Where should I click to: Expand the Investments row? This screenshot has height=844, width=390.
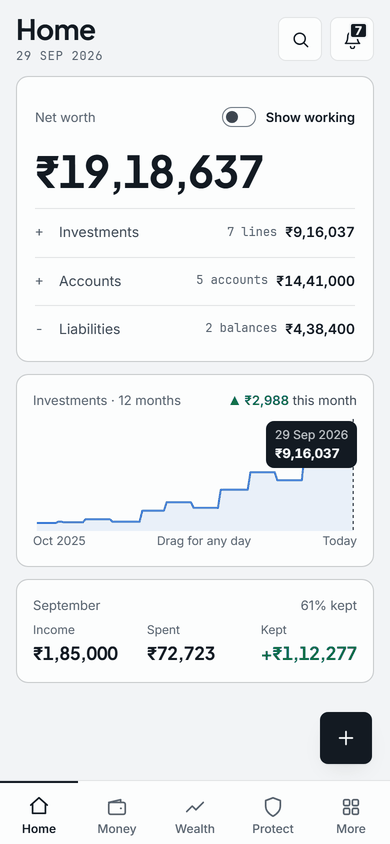point(195,233)
